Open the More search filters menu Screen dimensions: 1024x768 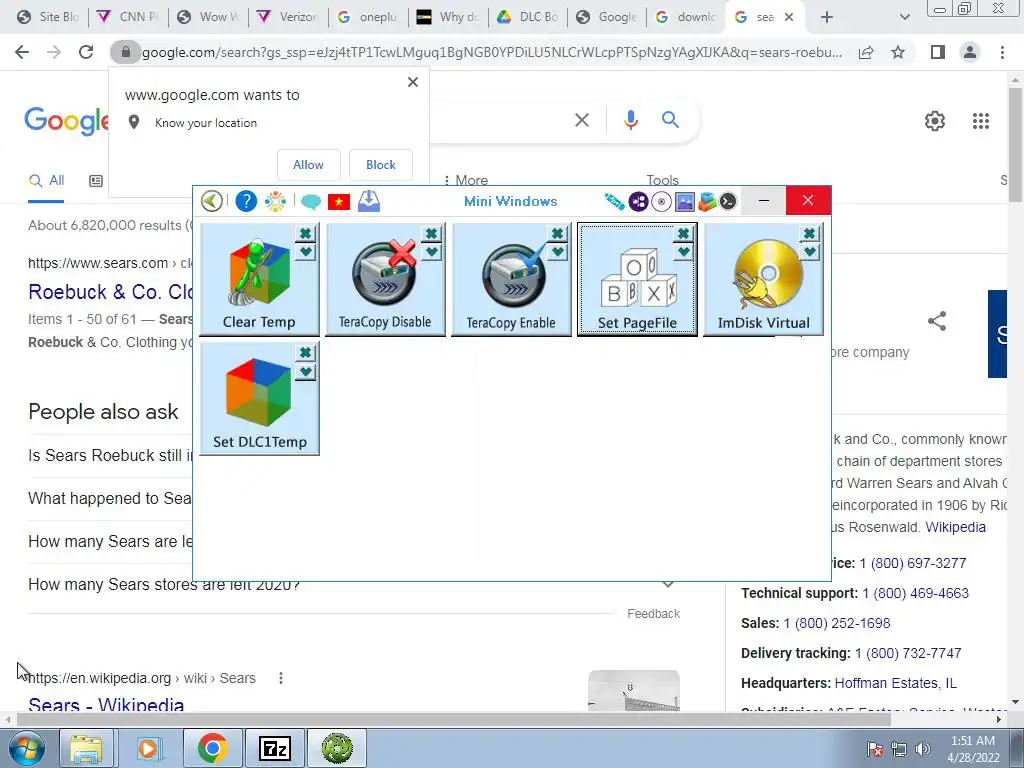[466, 180]
